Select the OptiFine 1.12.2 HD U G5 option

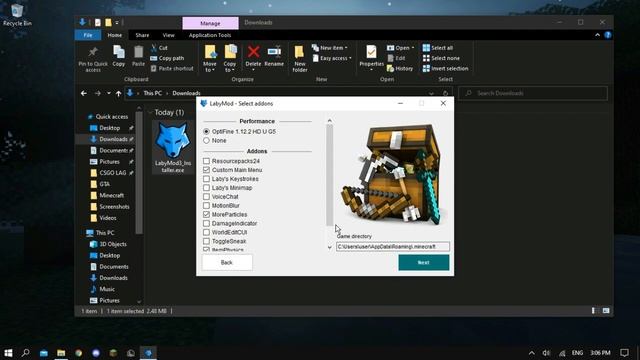pyautogui.click(x=207, y=131)
